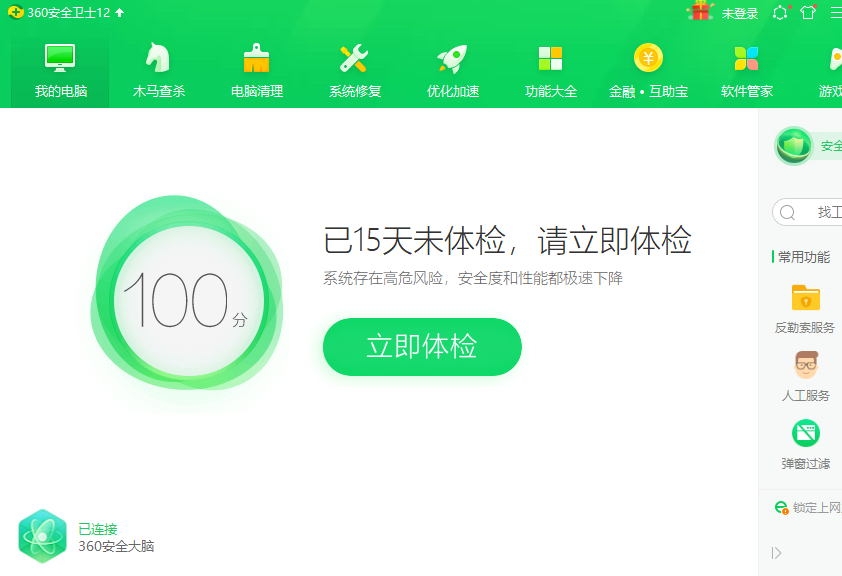Click the 360安全大脑 connected icon
Screen dimensions: 842x576
click(x=42, y=537)
